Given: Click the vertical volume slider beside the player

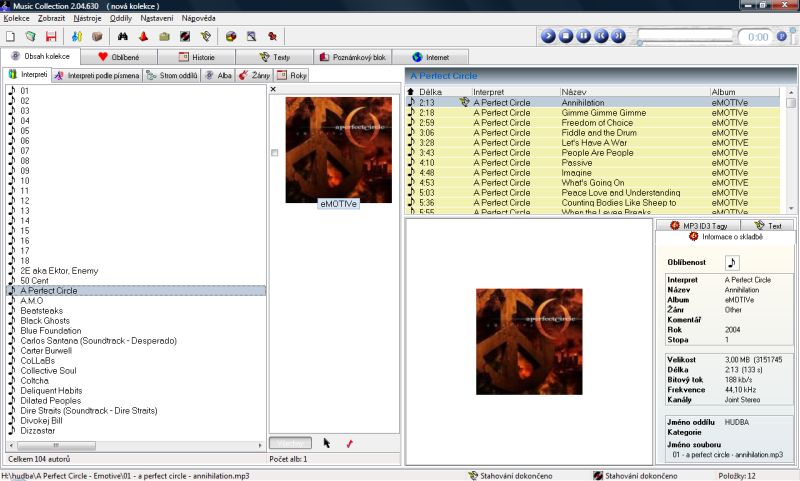Looking at the screenshot, I should 793,36.
